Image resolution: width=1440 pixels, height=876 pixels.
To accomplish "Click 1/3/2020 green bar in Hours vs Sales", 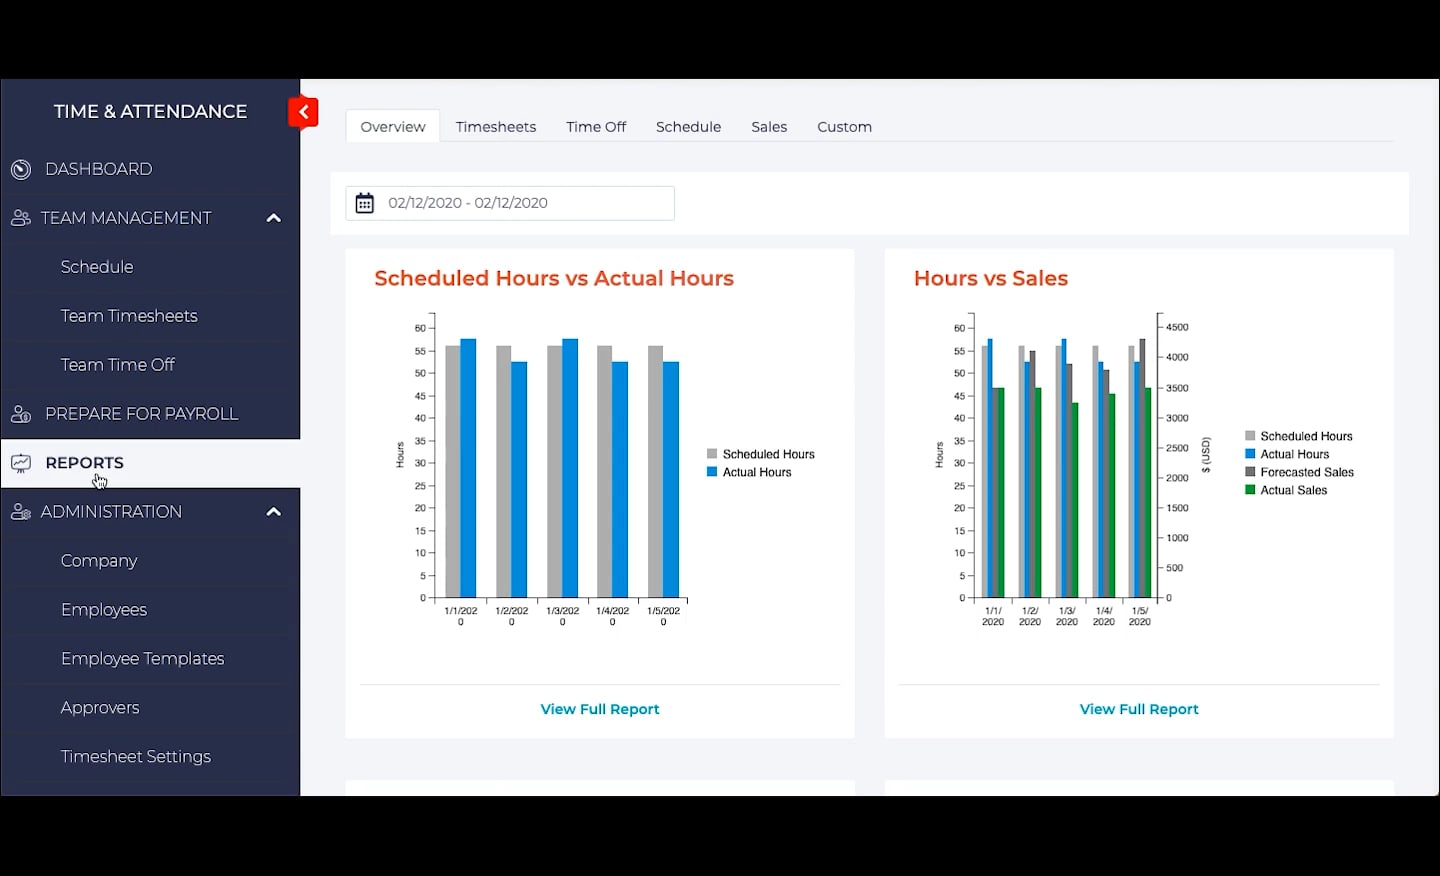I will (1075, 500).
